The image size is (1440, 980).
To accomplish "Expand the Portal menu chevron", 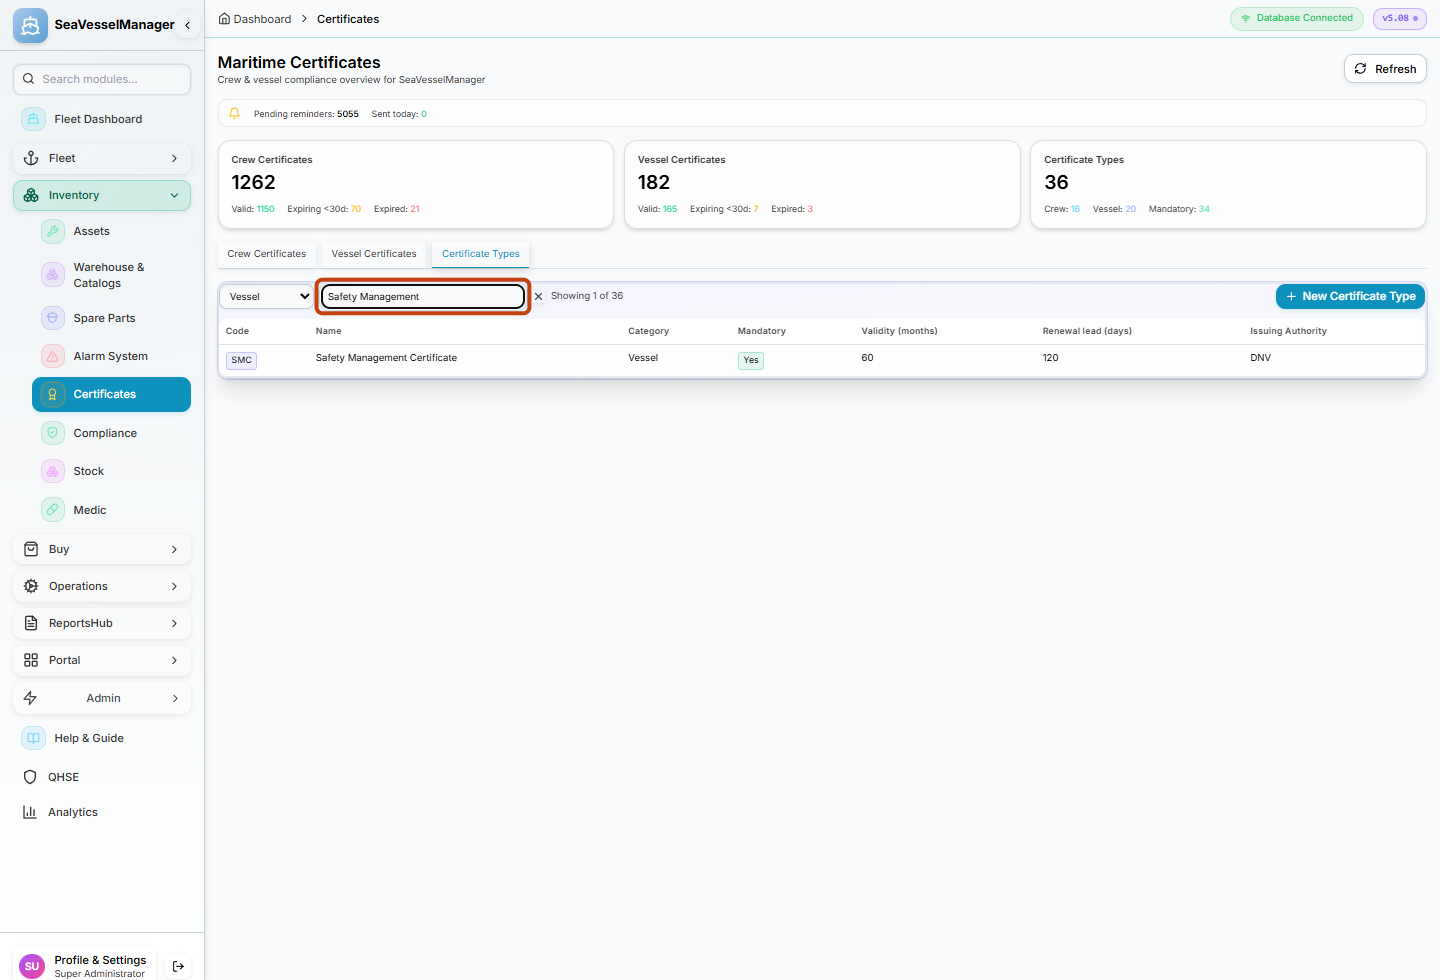I will pyautogui.click(x=174, y=660).
